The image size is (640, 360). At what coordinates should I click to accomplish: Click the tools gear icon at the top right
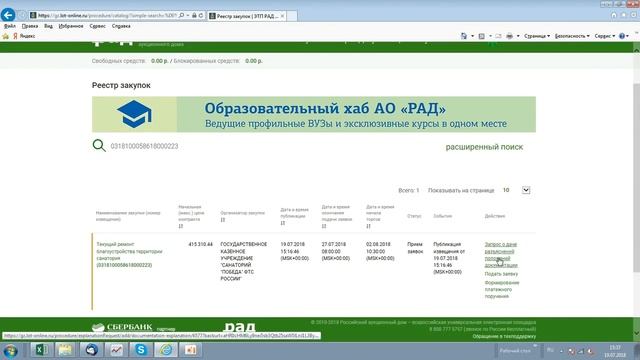click(633, 15)
